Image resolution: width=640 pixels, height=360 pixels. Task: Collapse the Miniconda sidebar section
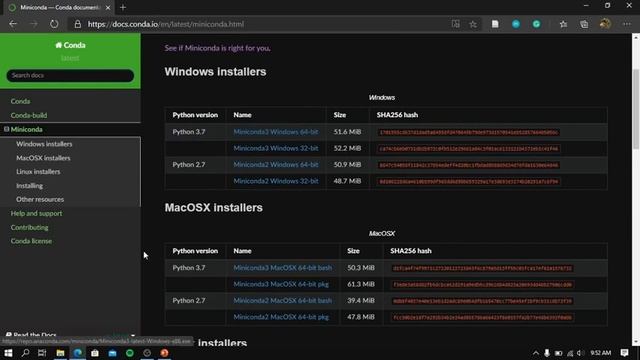7,129
